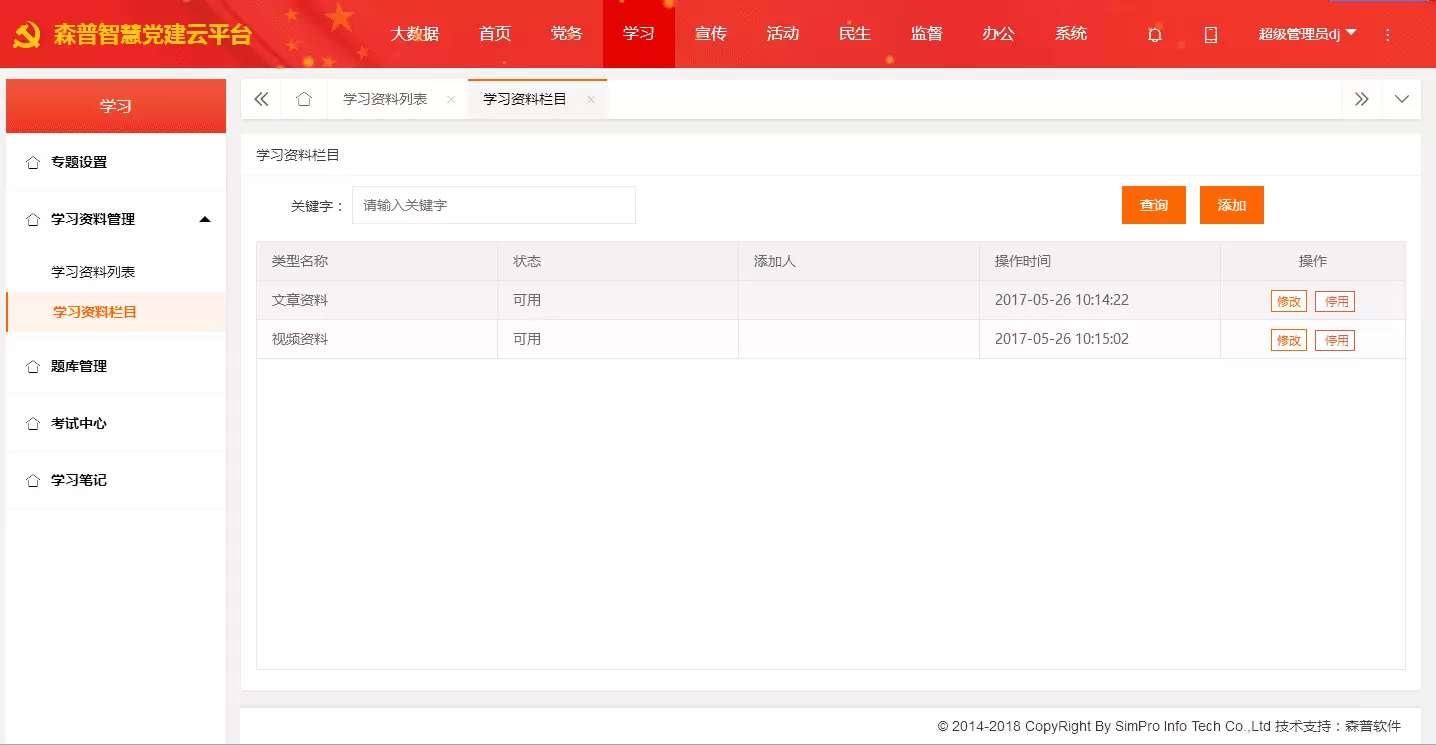
Task: Click the party emblem logo icon
Action: pyautogui.click(x=26, y=35)
